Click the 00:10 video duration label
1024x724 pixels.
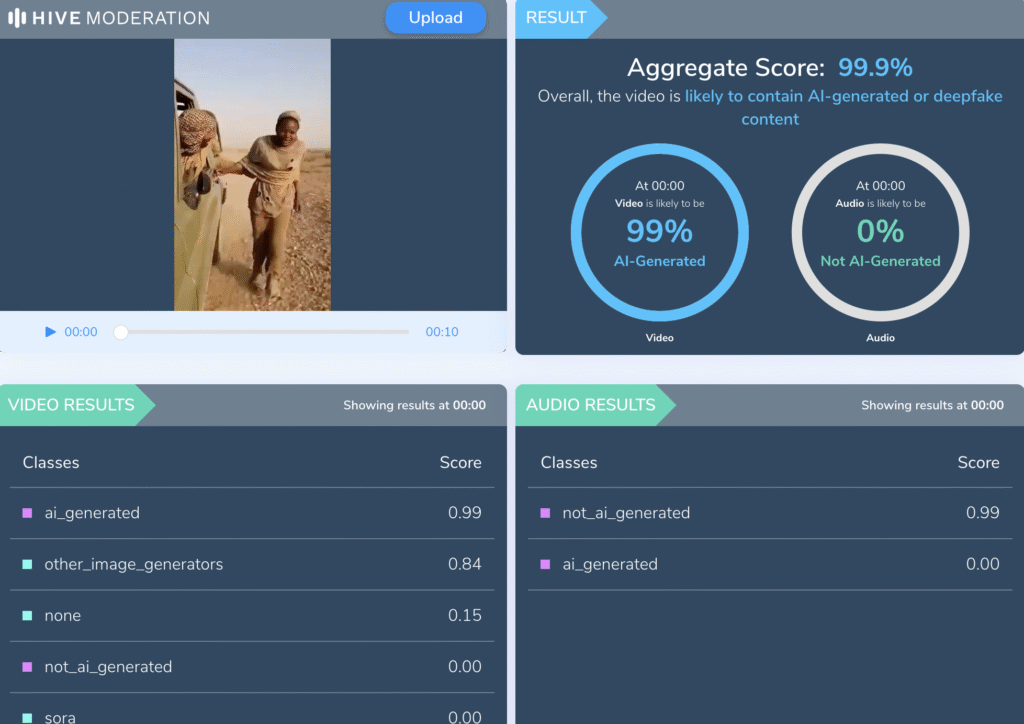click(x=442, y=332)
